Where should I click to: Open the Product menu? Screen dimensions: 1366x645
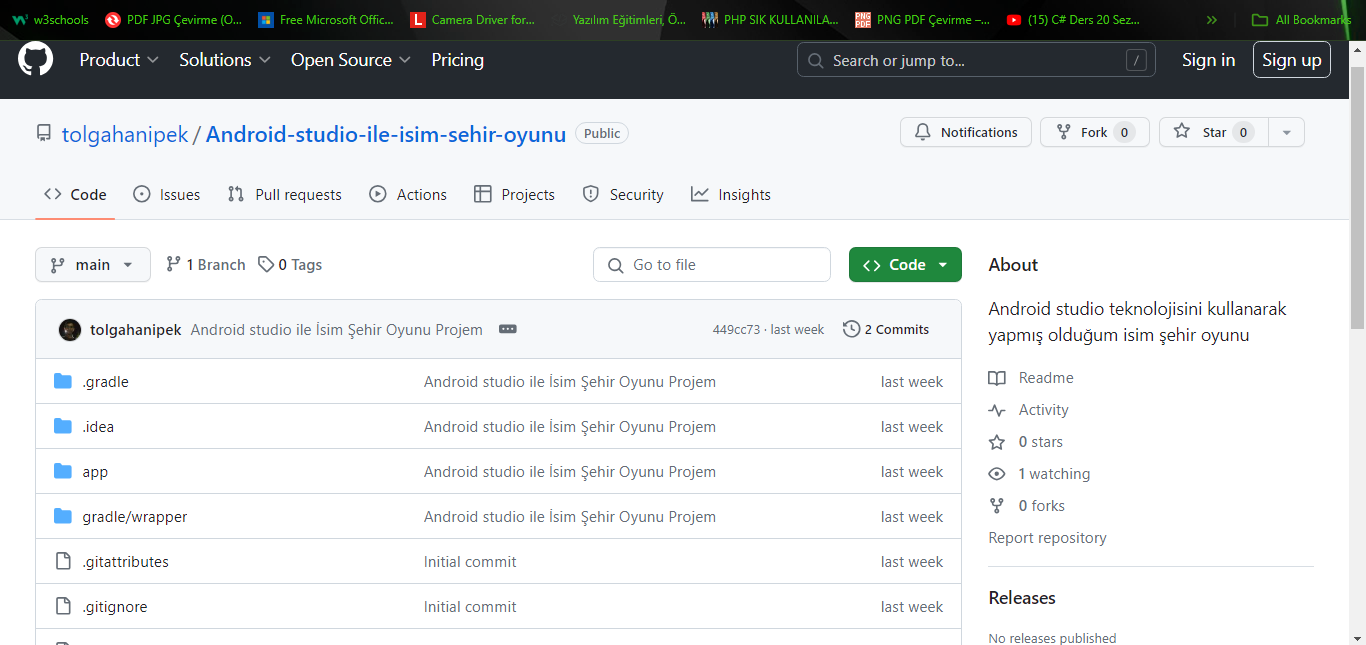pyautogui.click(x=119, y=60)
